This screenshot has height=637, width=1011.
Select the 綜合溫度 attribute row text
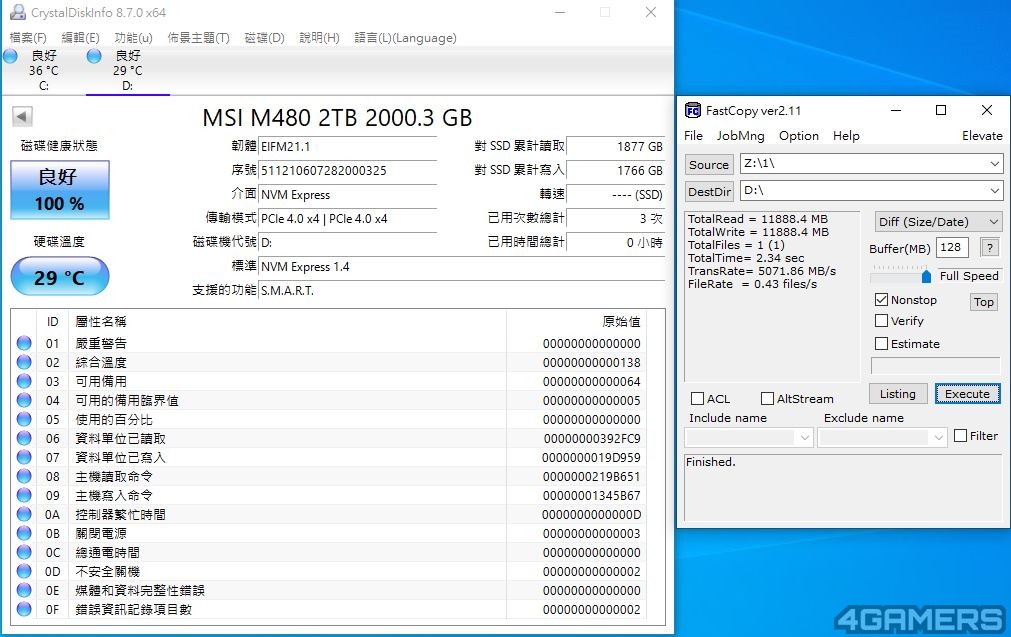point(101,362)
